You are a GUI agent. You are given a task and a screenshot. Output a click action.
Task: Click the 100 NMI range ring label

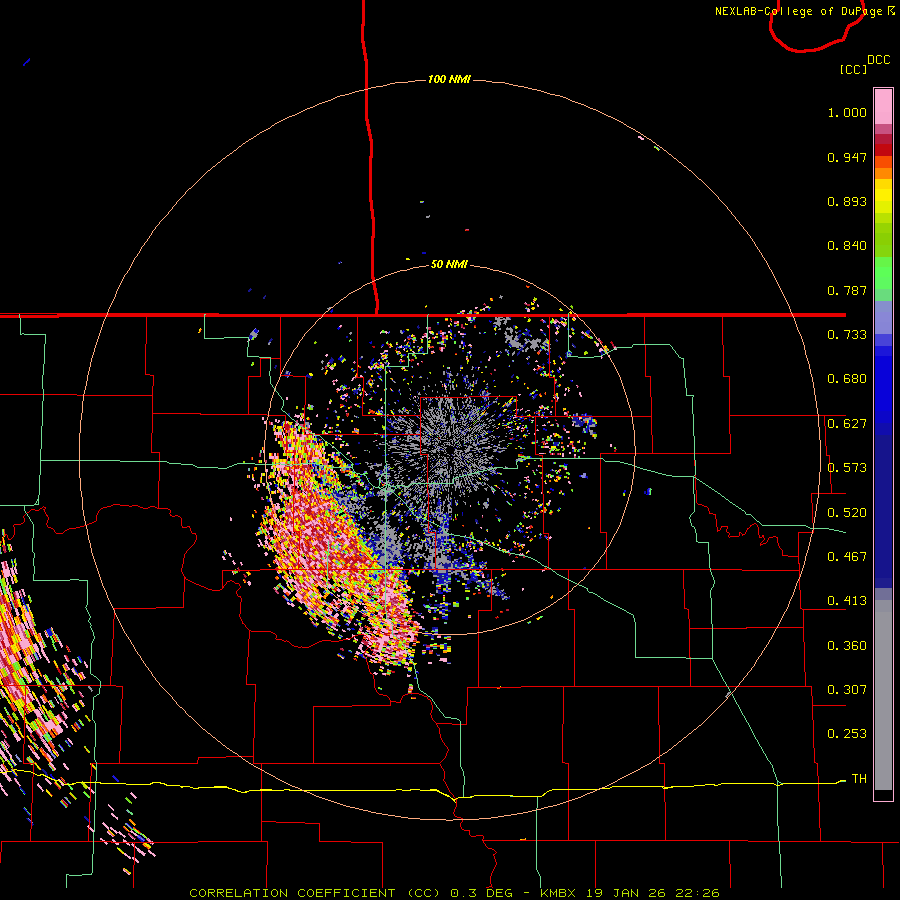pyautogui.click(x=449, y=79)
